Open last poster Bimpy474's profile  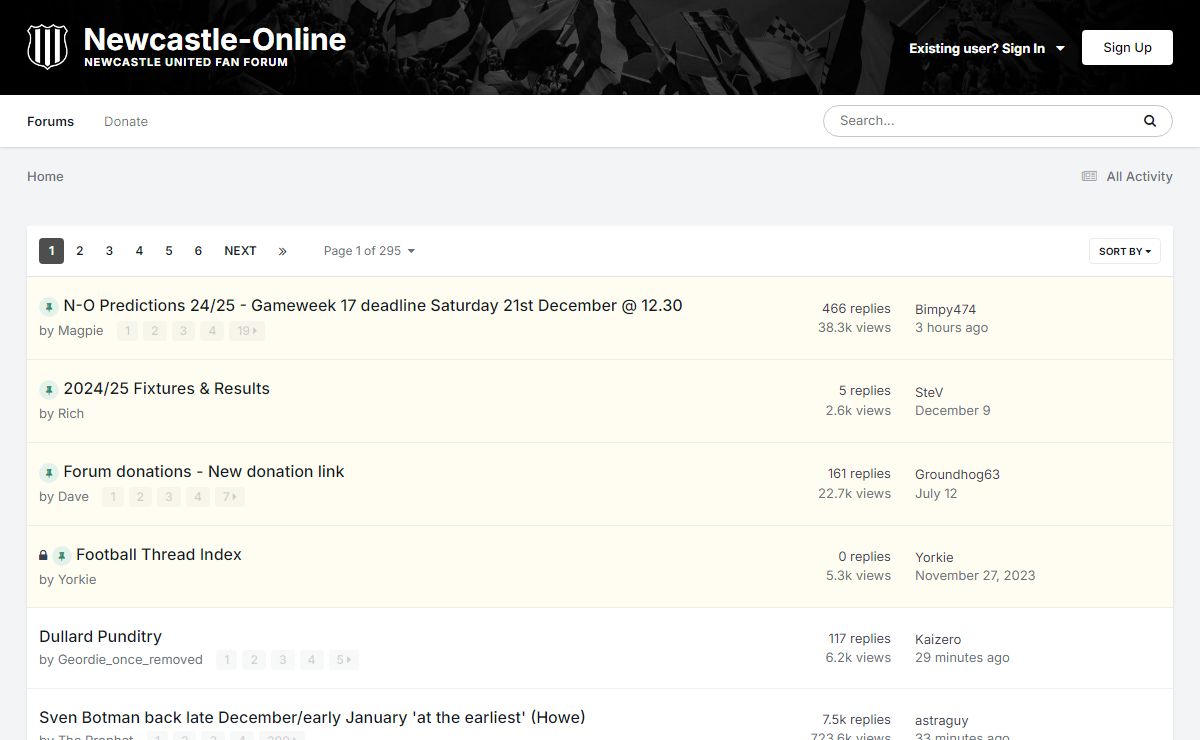945,310
